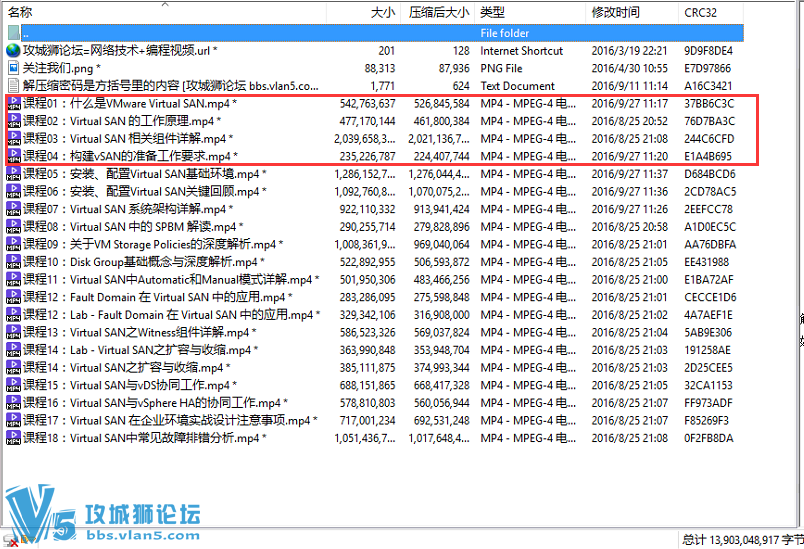This screenshot has width=804, height=549.
Task: Click compressed size 87,936 cell
Action: pos(454,68)
